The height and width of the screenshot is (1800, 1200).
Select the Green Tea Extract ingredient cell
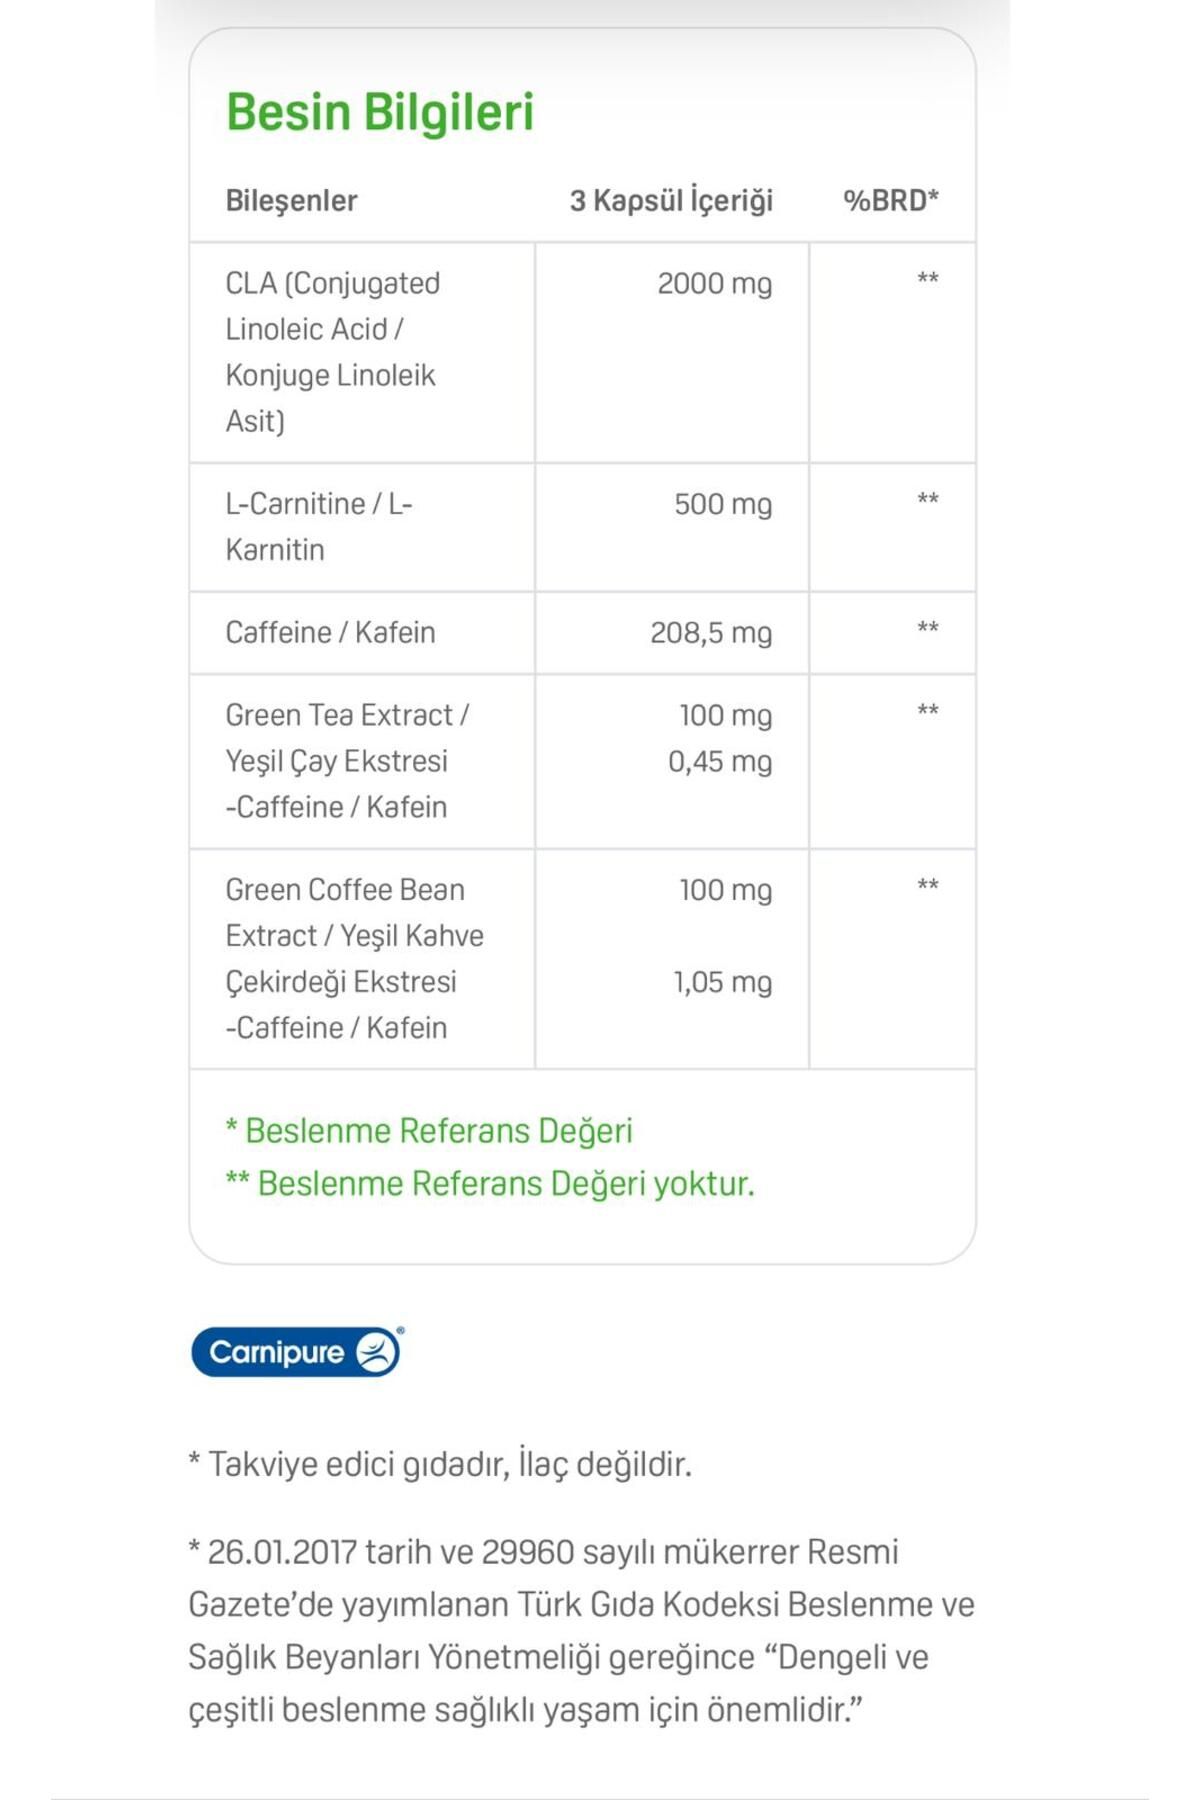(x=346, y=761)
